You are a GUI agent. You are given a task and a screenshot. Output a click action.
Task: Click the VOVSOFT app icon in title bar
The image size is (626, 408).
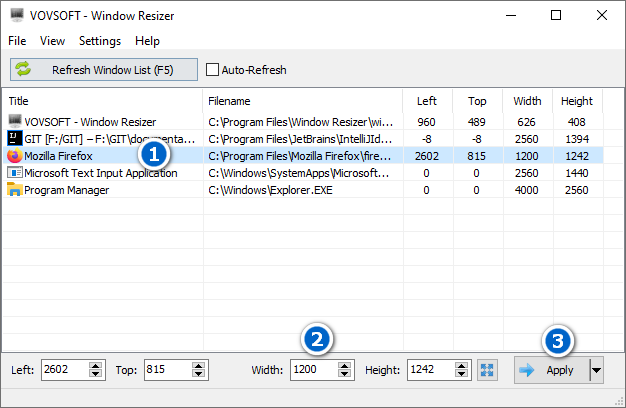click(17, 15)
